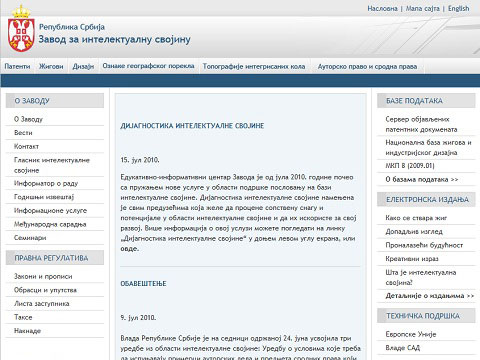Open the Дизајн menu tab

tap(83, 66)
